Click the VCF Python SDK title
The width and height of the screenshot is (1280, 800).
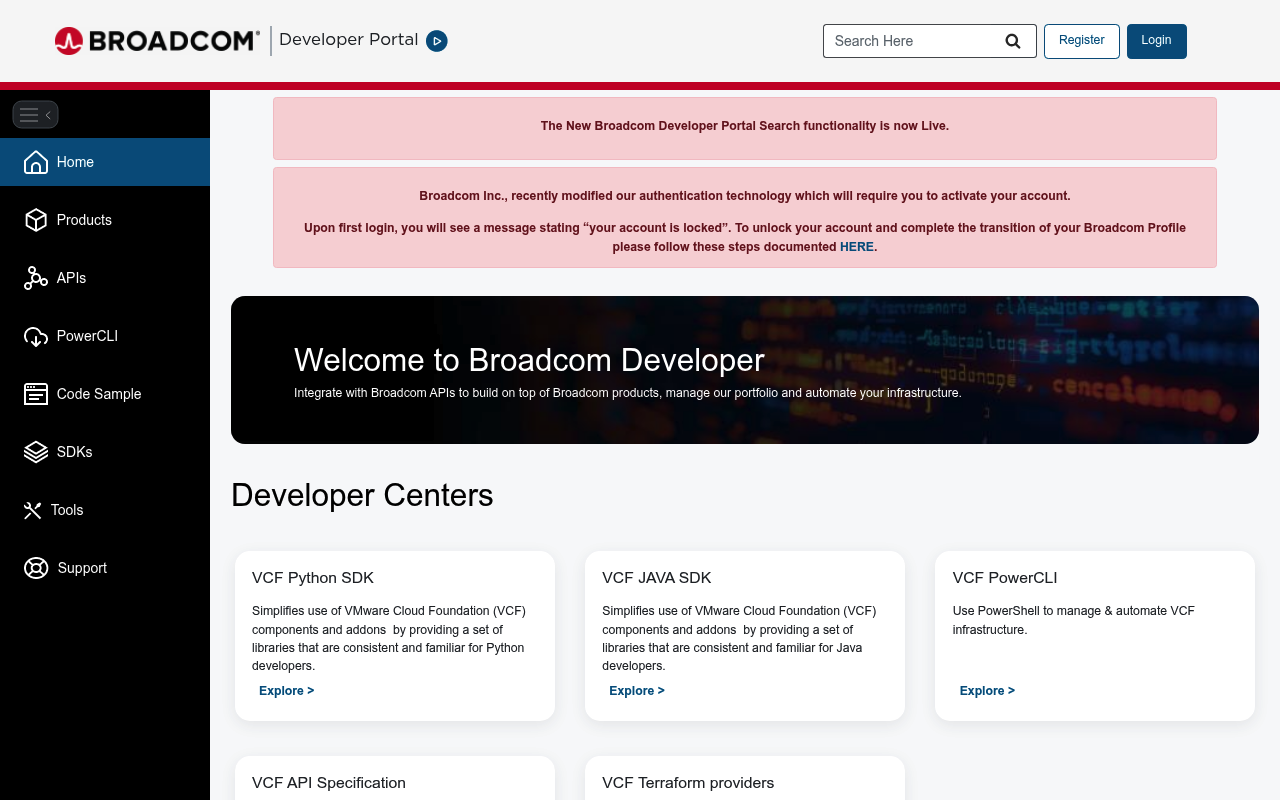(x=313, y=578)
